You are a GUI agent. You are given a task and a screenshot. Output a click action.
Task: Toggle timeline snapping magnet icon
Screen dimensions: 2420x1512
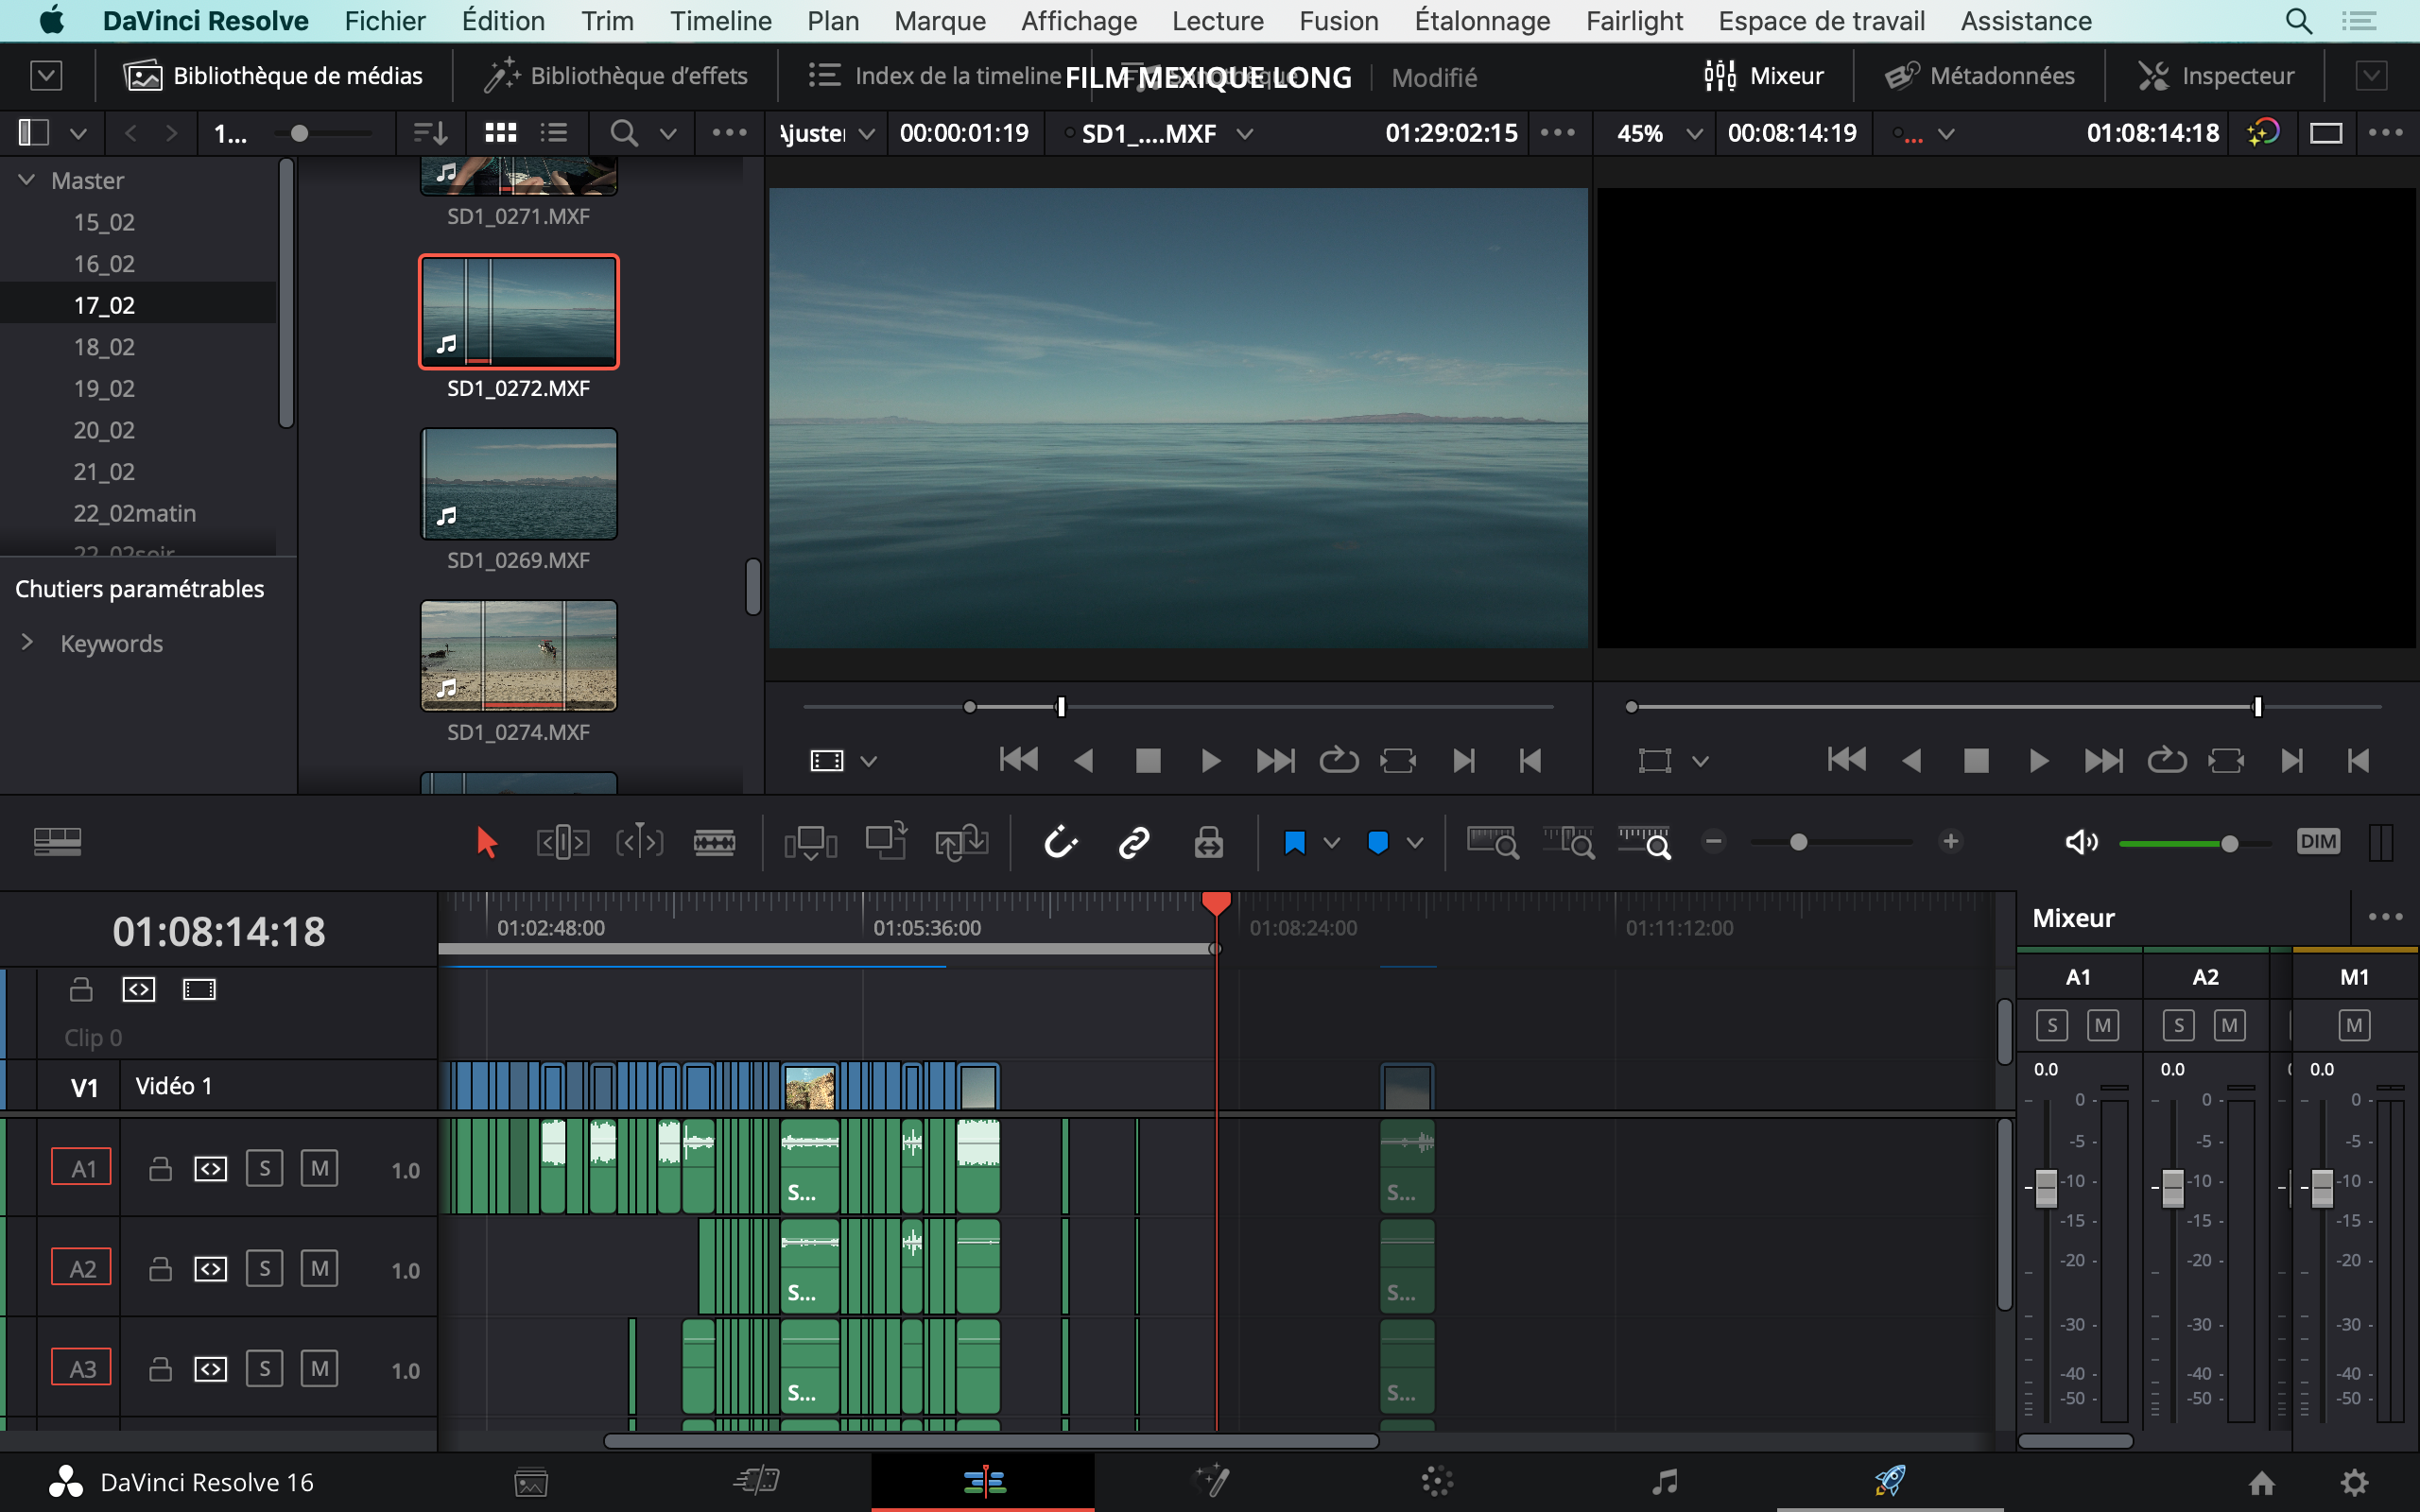pos(1060,842)
